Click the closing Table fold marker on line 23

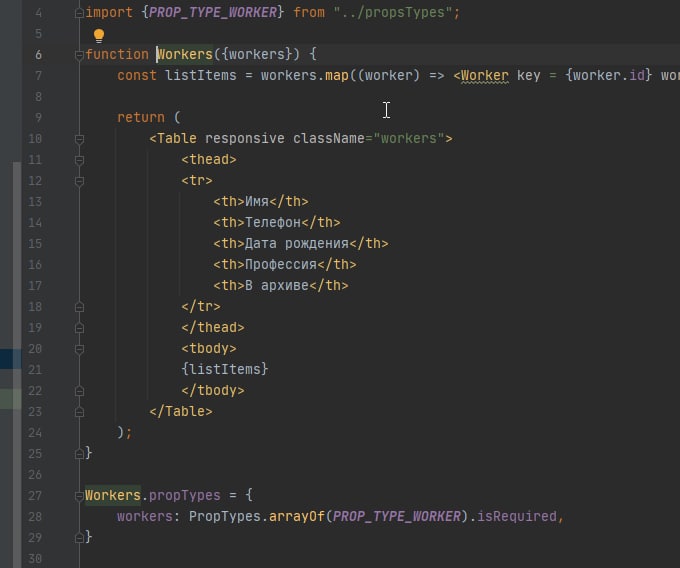pyautogui.click(x=79, y=412)
